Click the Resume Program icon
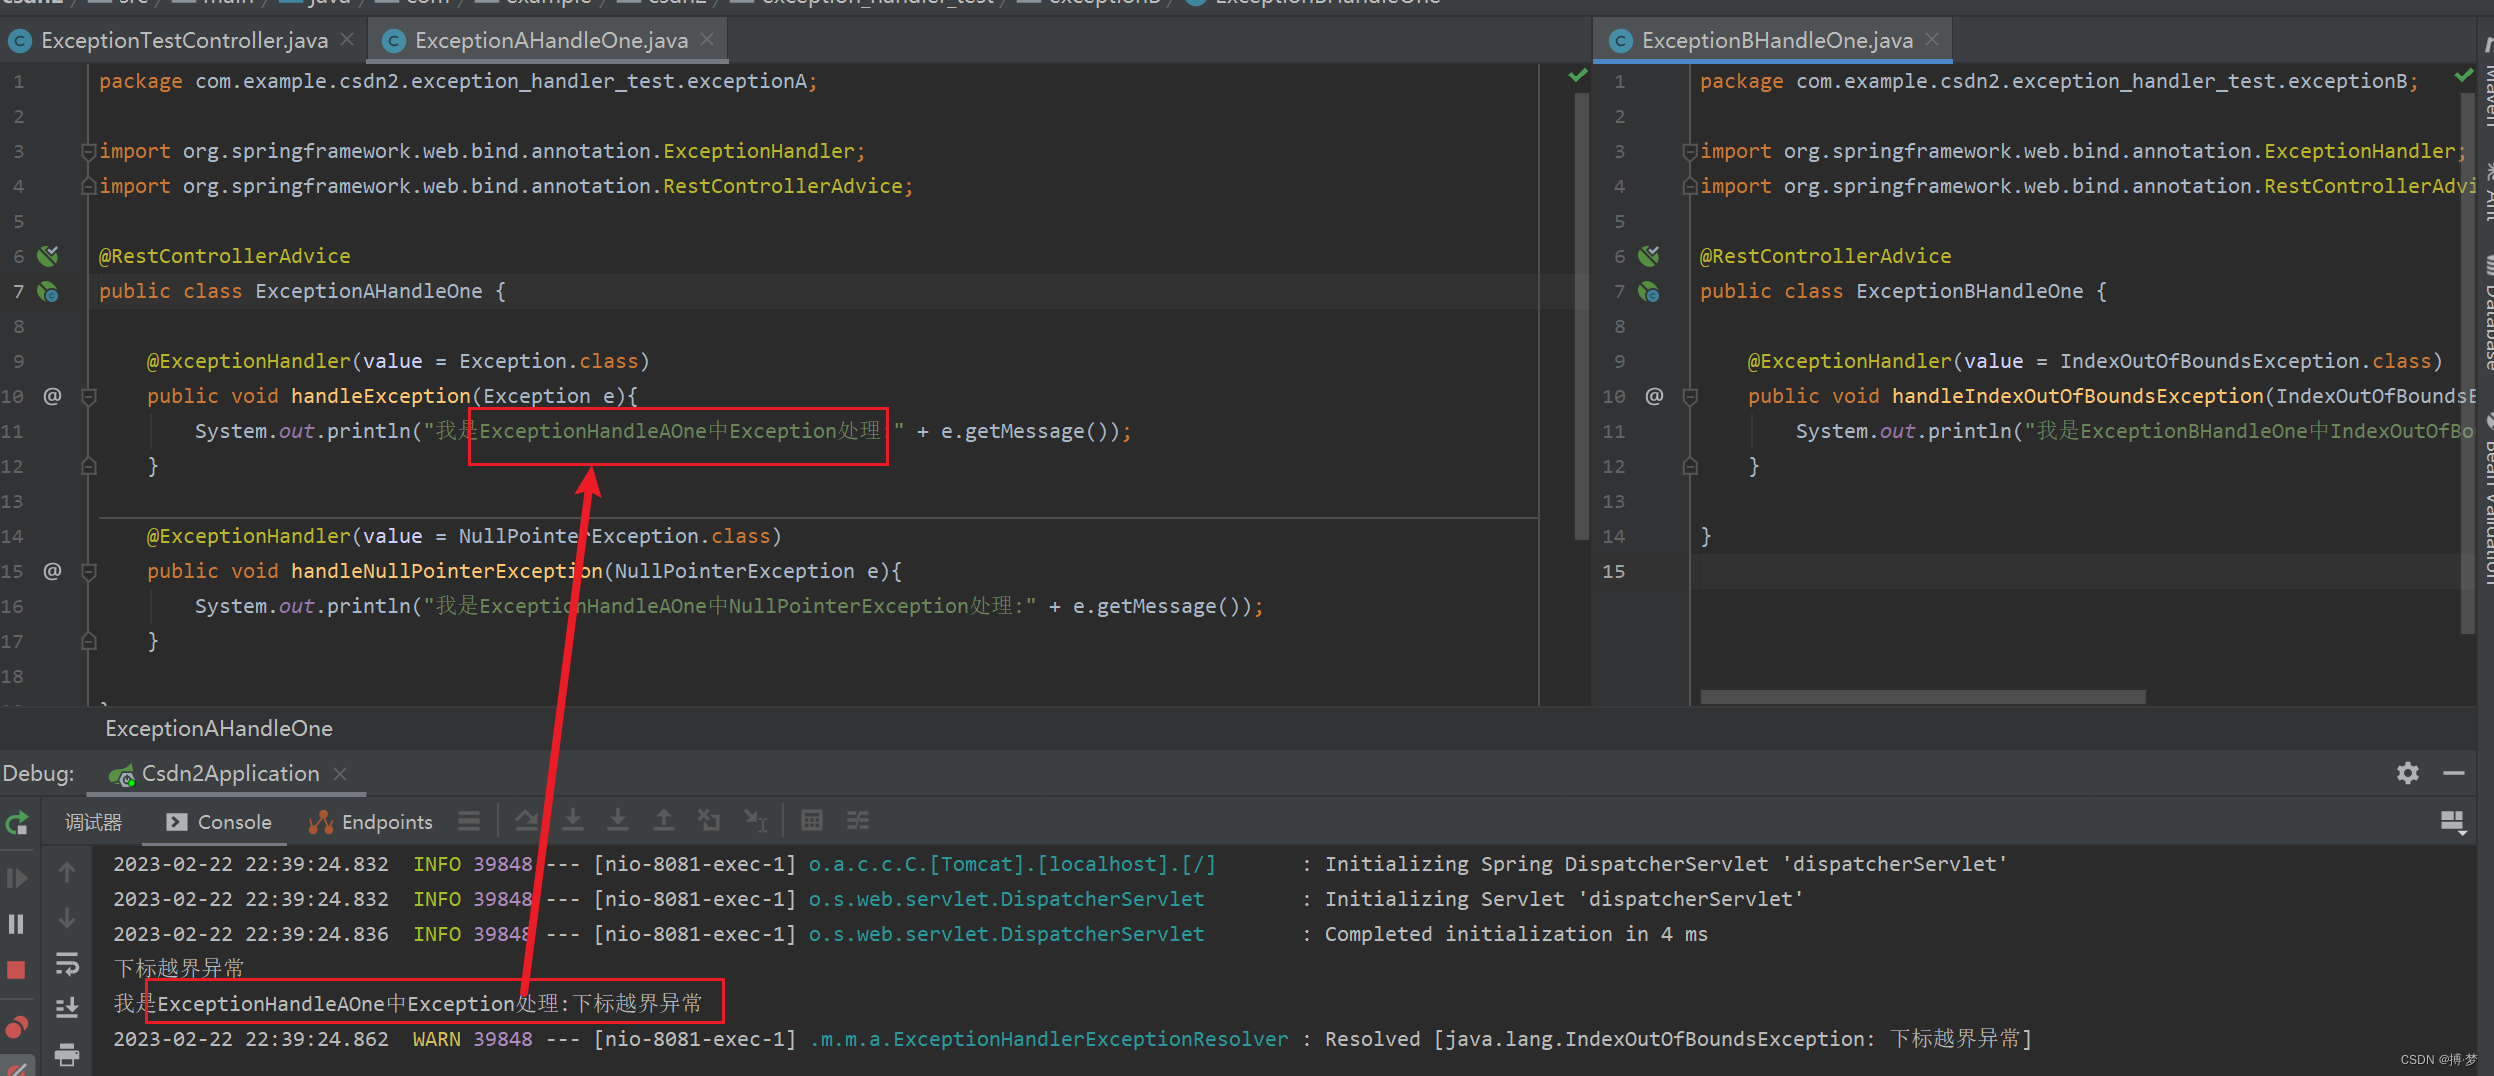 [x=17, y=878]
